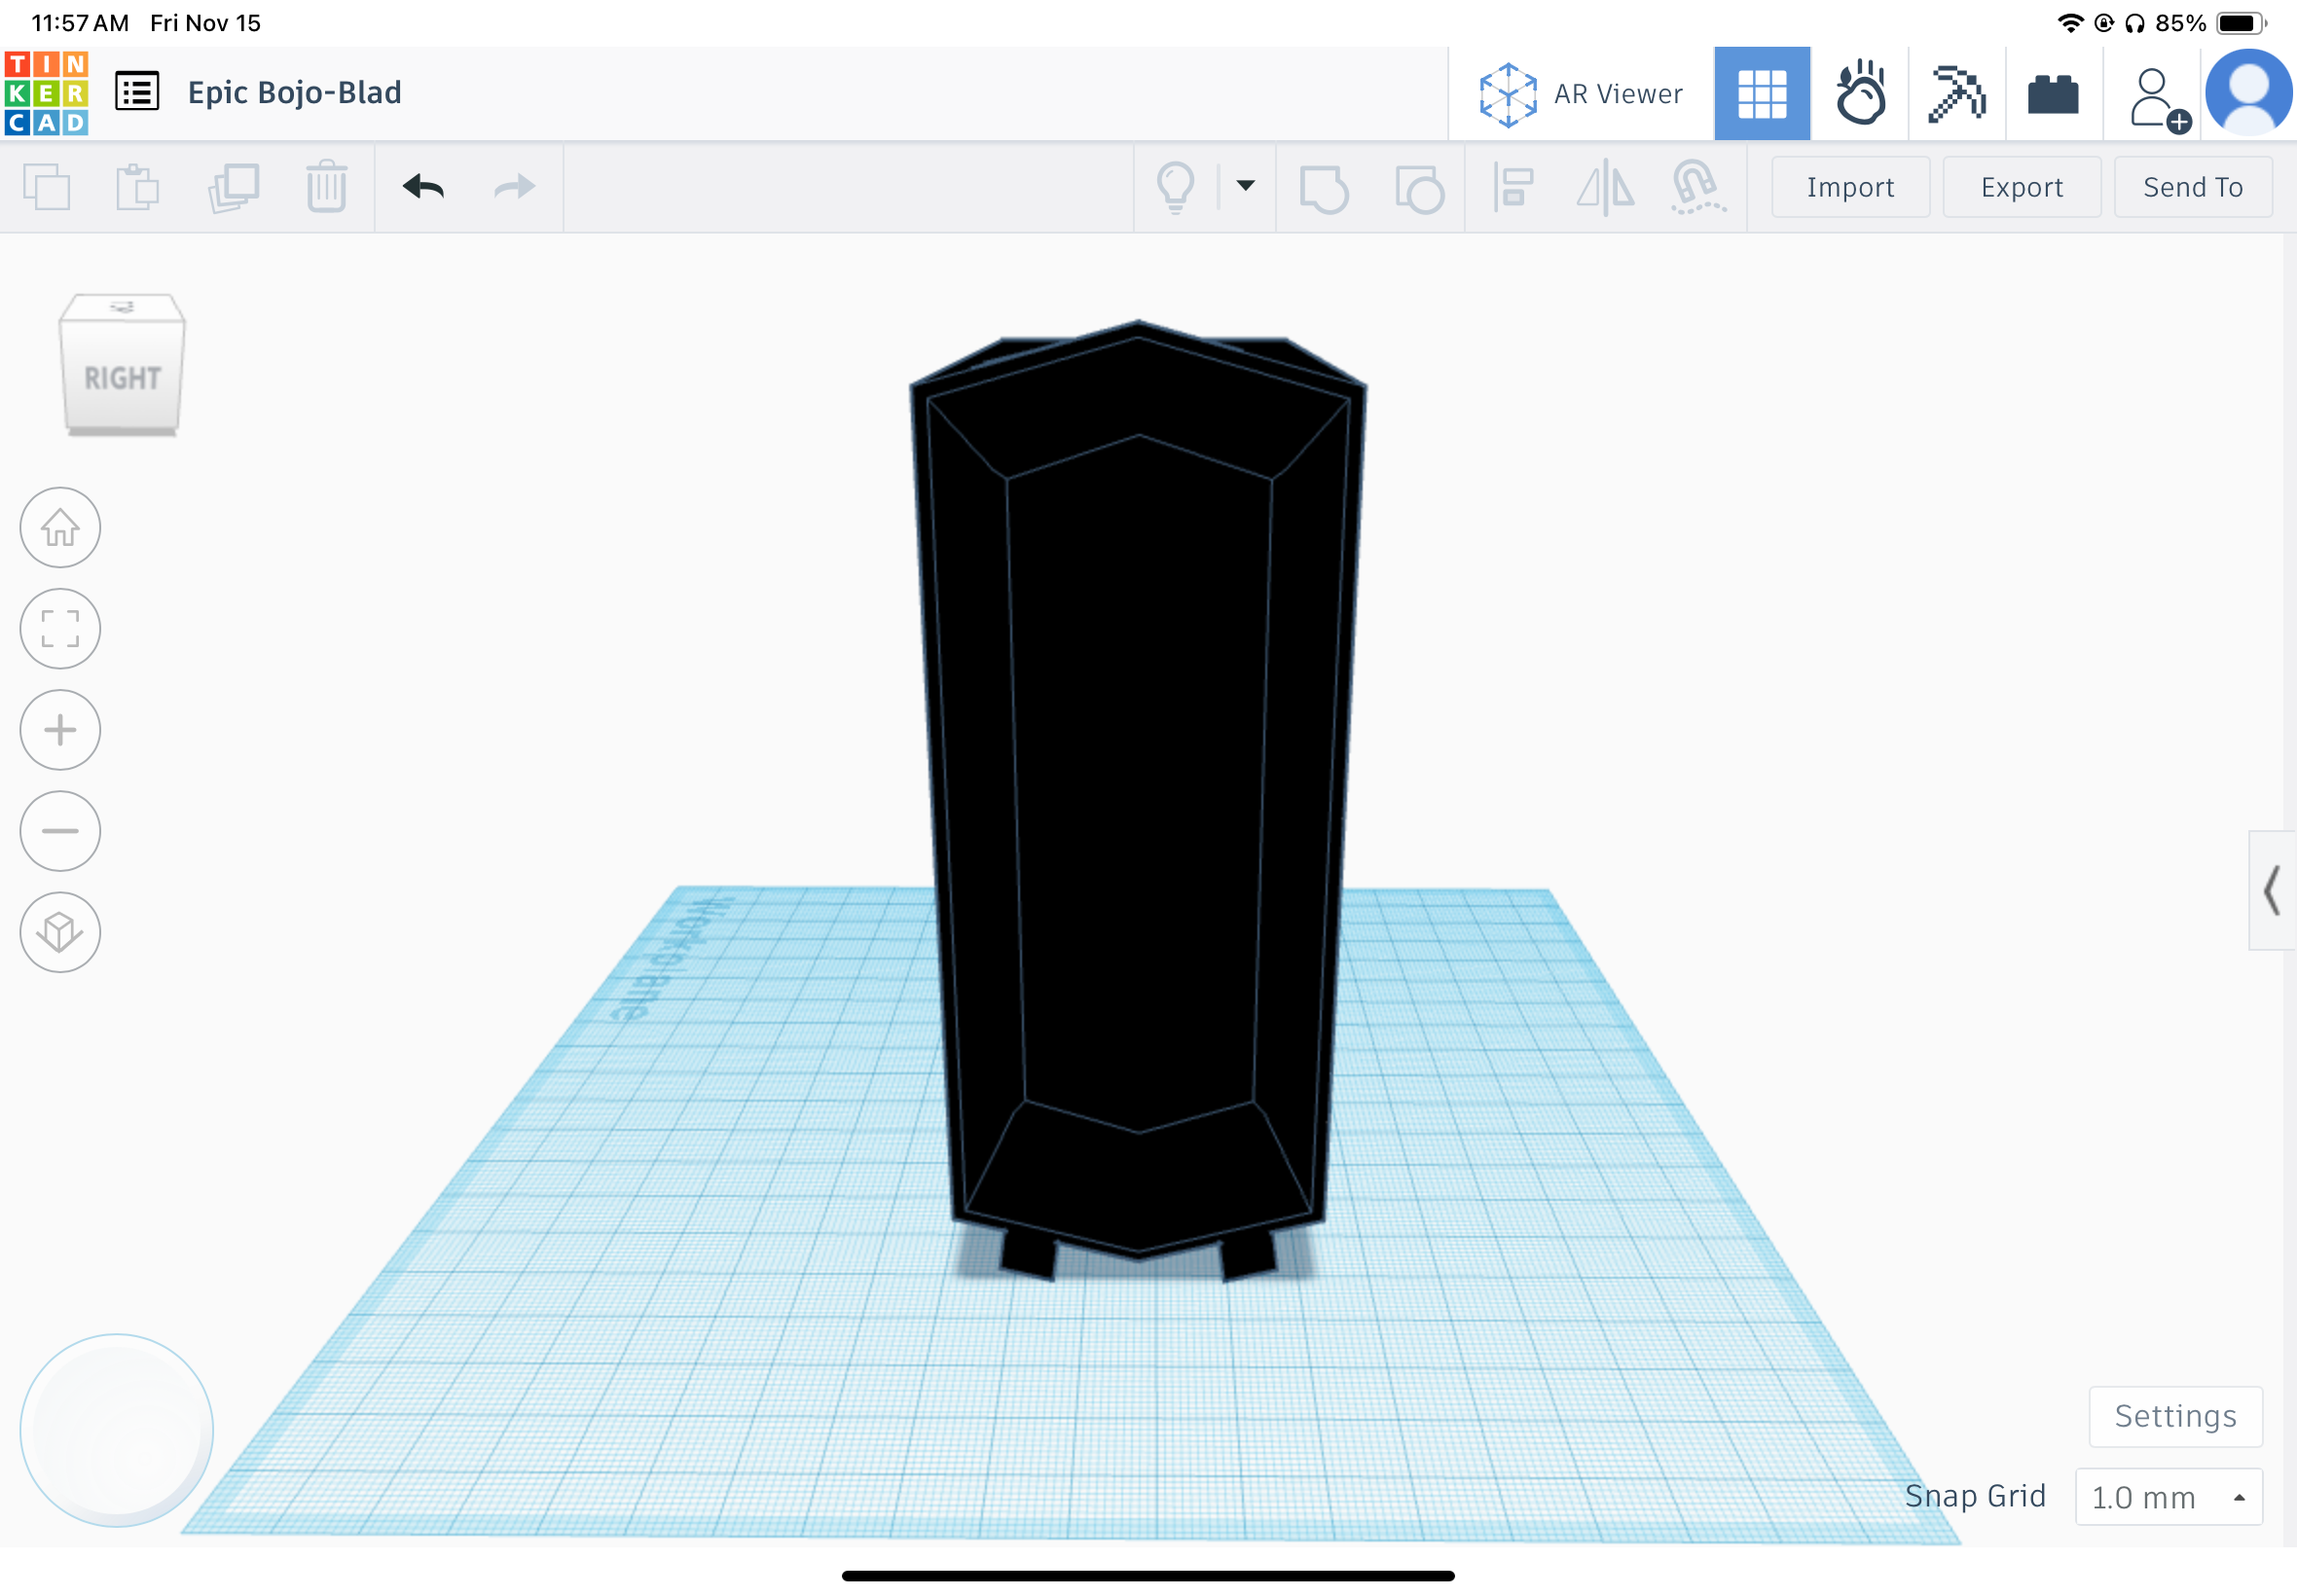Open the user profile avatar
2297x1596 pixels.
pyautogui.click(x=2249, y=94)
